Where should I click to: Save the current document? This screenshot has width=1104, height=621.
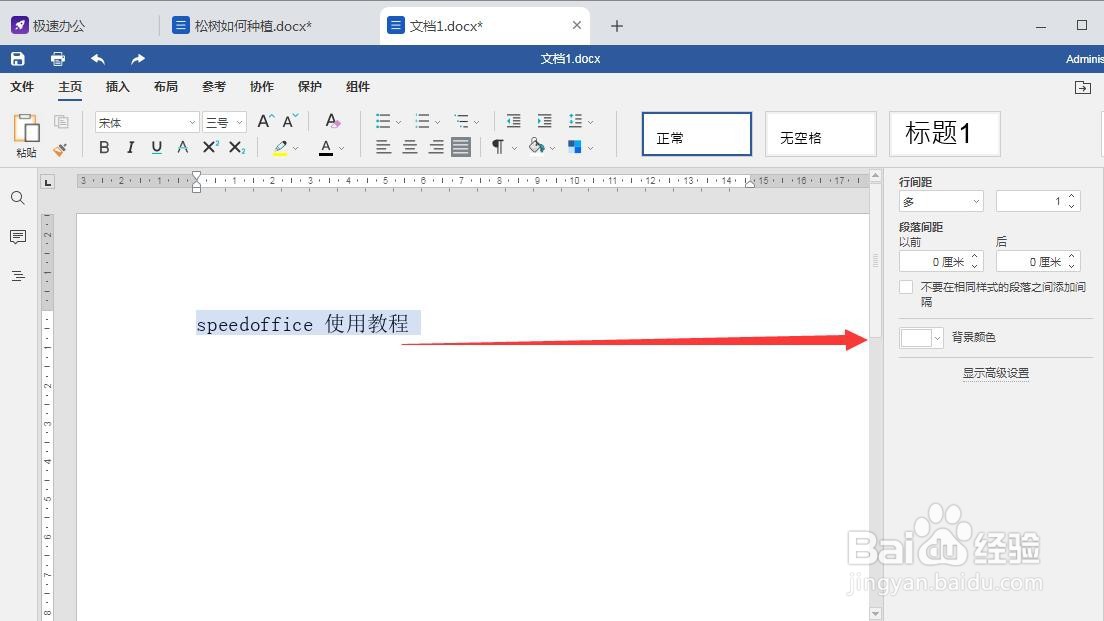point(17,58)
